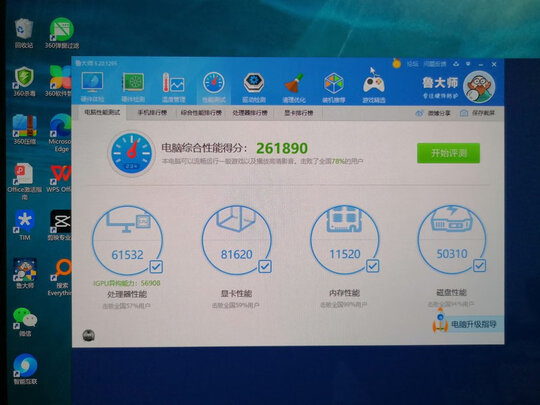Open the 清理优化 broom cleanup icon
The height and width of the screenshot is (405, 540).
[294, 83]
